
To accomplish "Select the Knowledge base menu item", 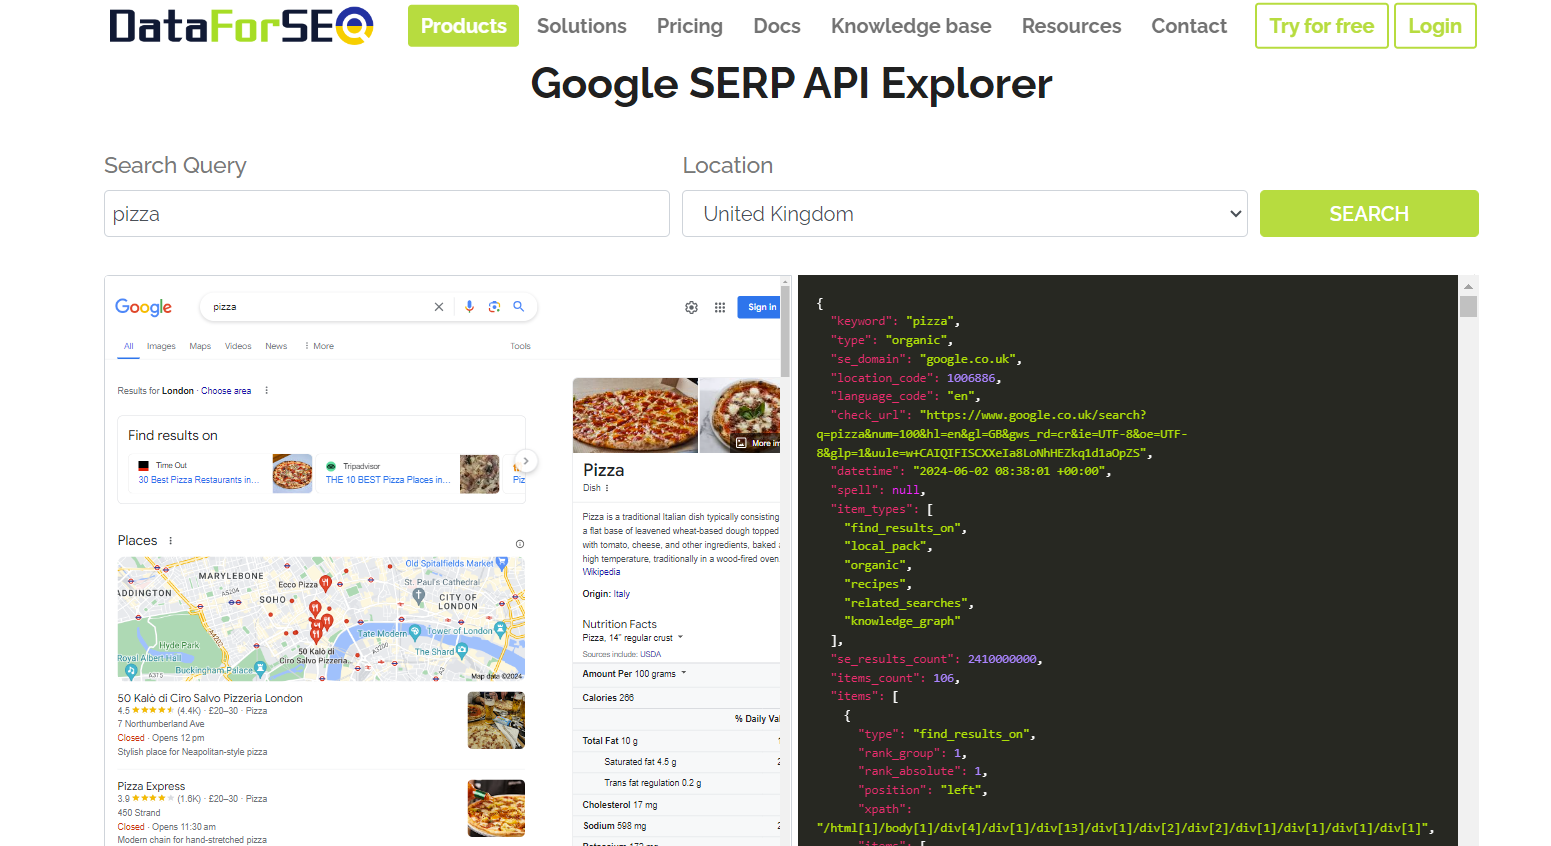I will click(x=910, y=26).
